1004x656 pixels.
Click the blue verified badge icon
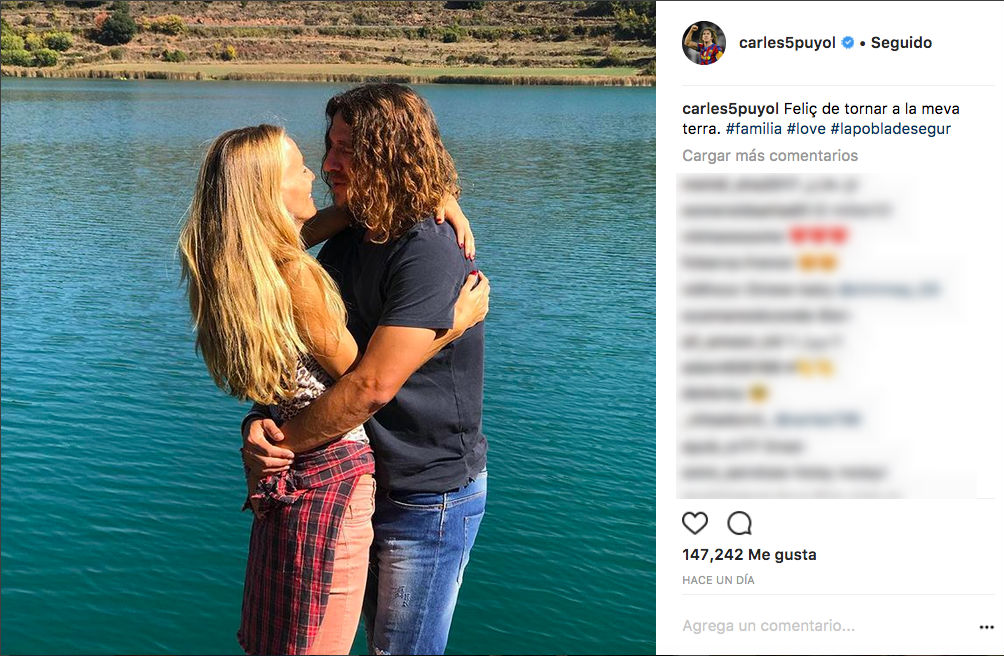(848, 43)
